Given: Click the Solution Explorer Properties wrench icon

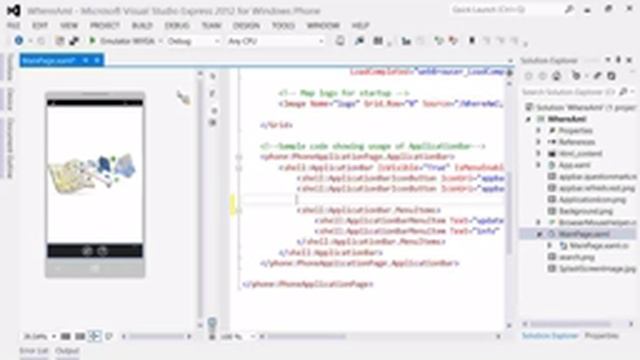Looking at the screenshot, I should pos(597,76).
